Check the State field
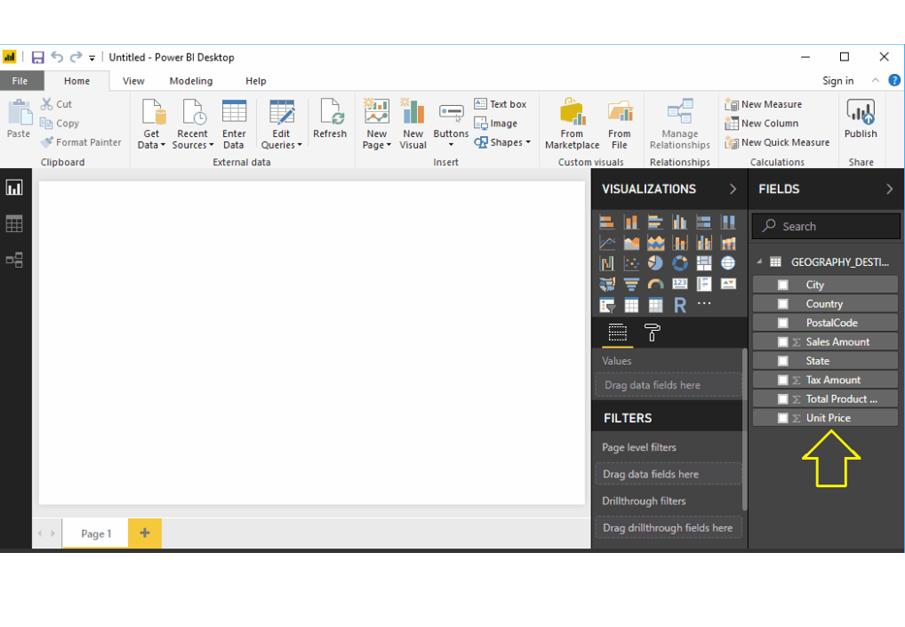 783,361
